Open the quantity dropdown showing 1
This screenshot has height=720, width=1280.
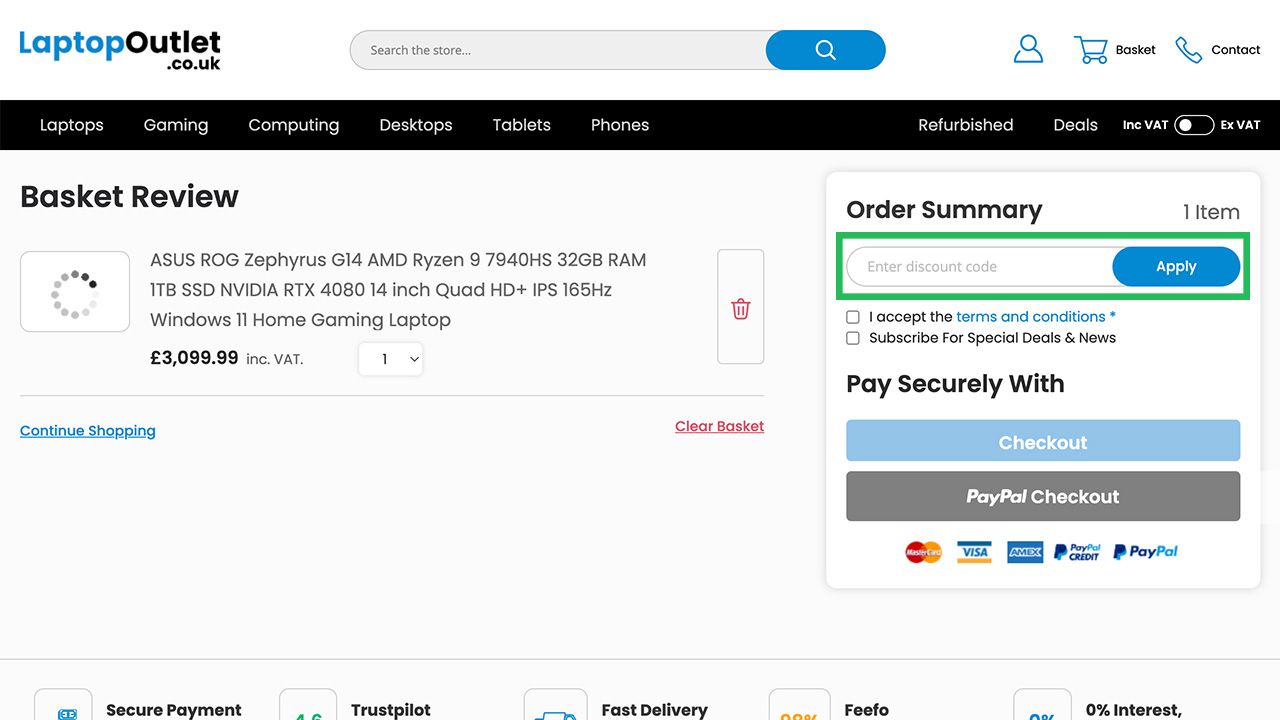(391, 360)
